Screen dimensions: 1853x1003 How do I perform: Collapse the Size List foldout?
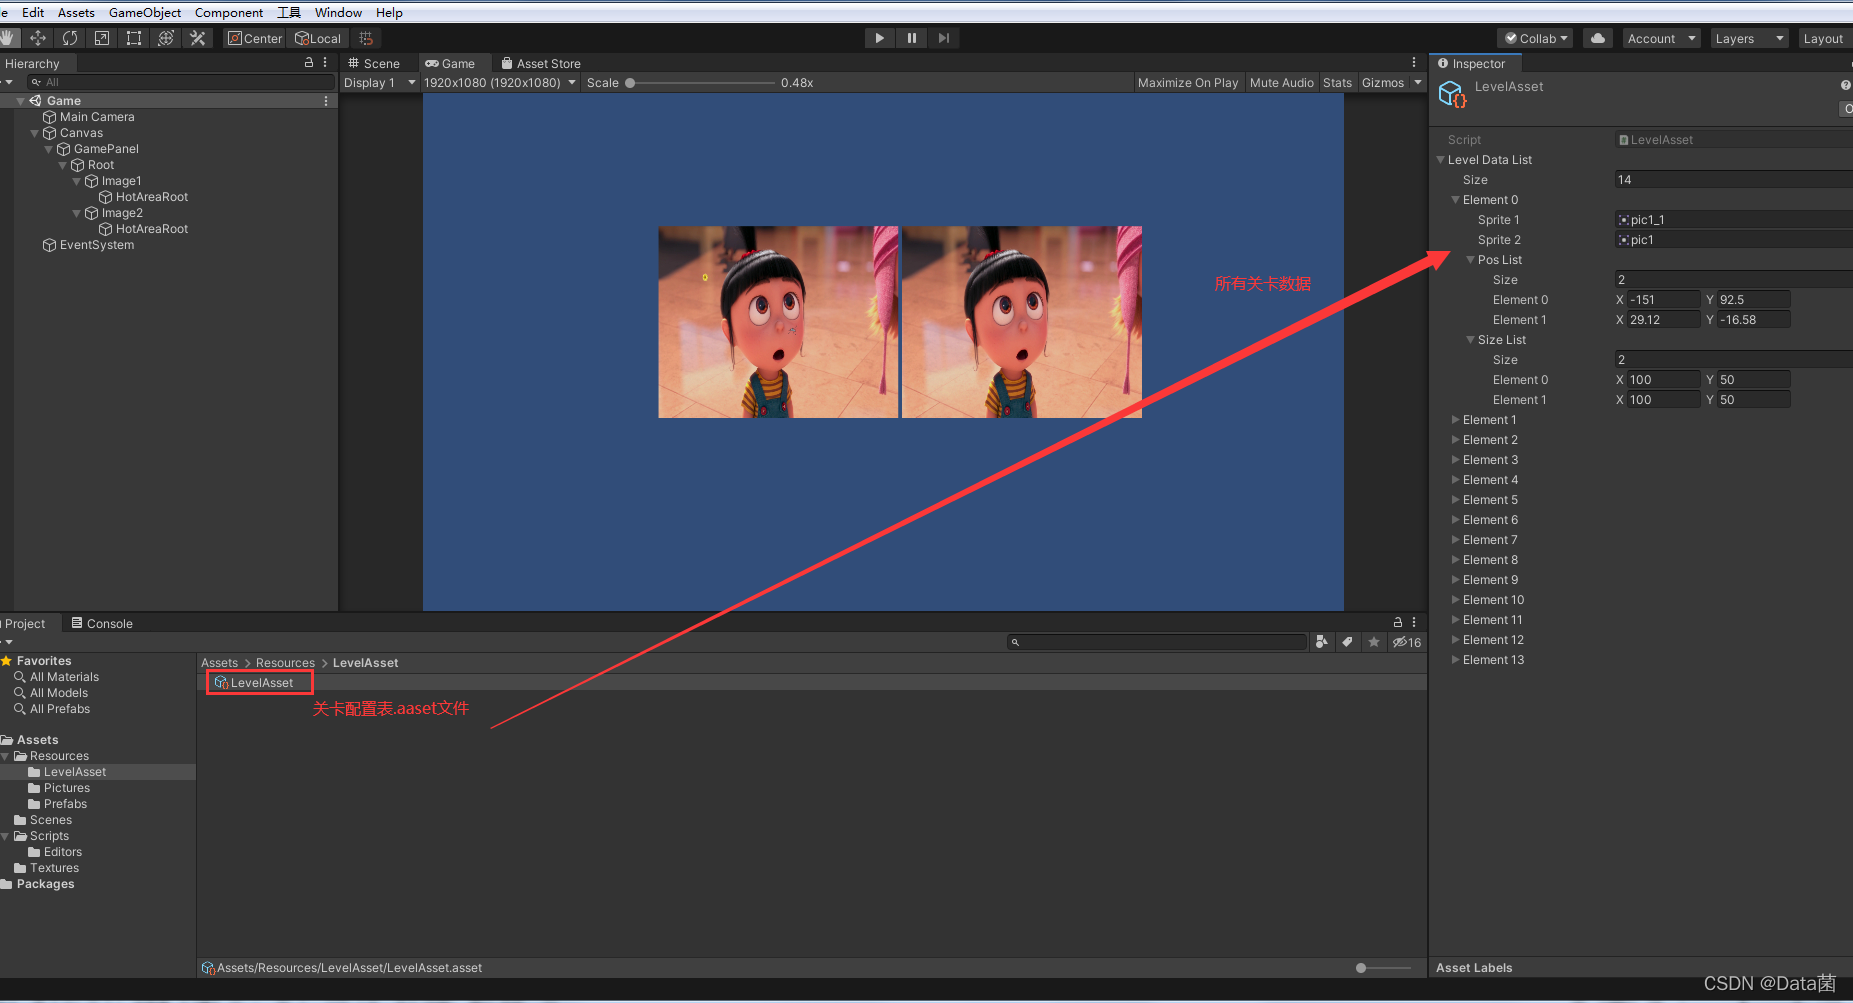(1471, 340)
